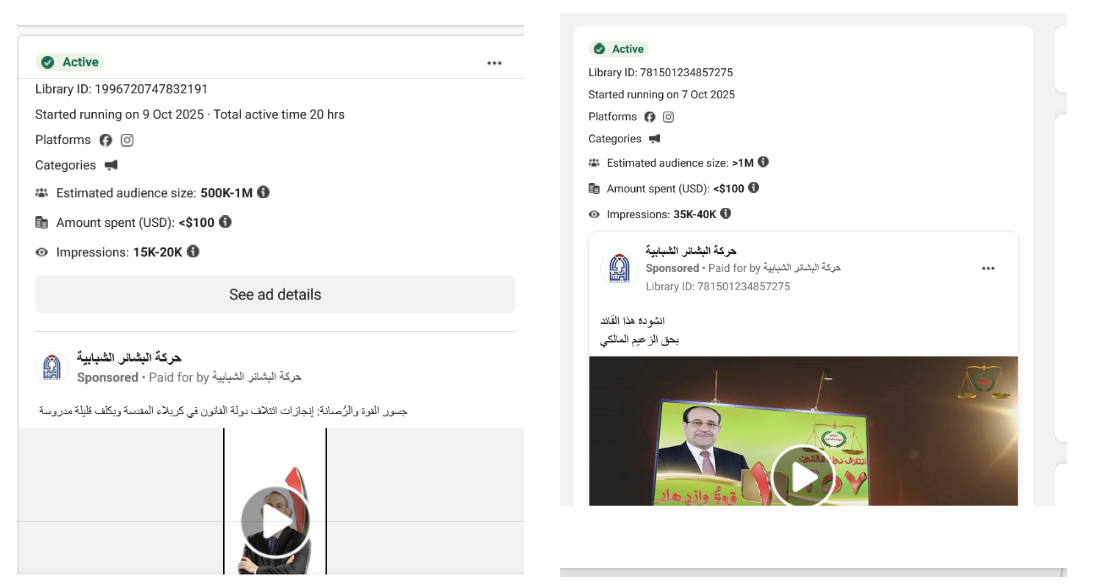The width and height of the screenshot is (1099, 585).
Task: Play the left ad video
Action: [x=275, y=522]
